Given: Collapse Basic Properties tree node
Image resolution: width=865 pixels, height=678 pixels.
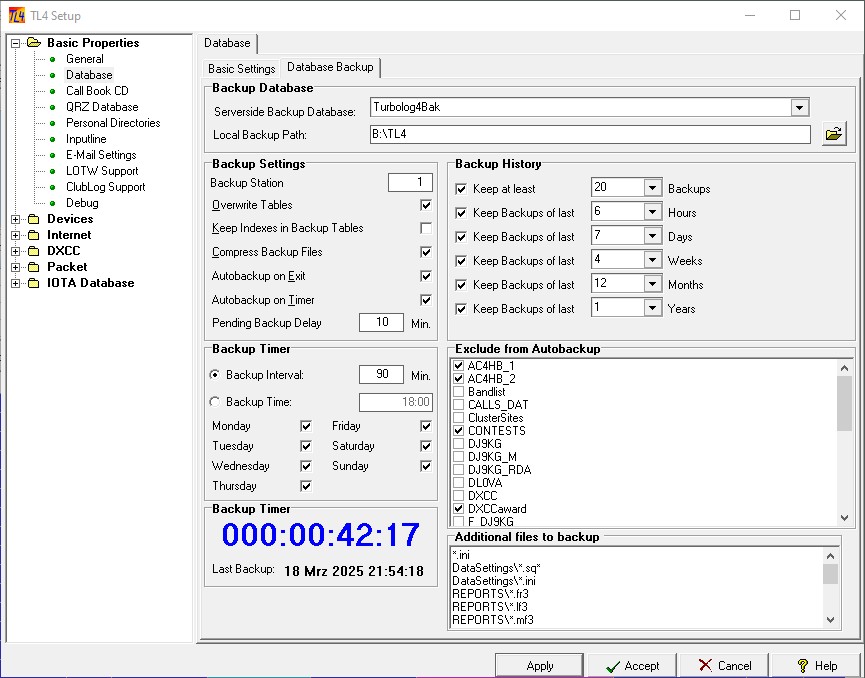Looking at the screenshot, I should tap(15, 43).
